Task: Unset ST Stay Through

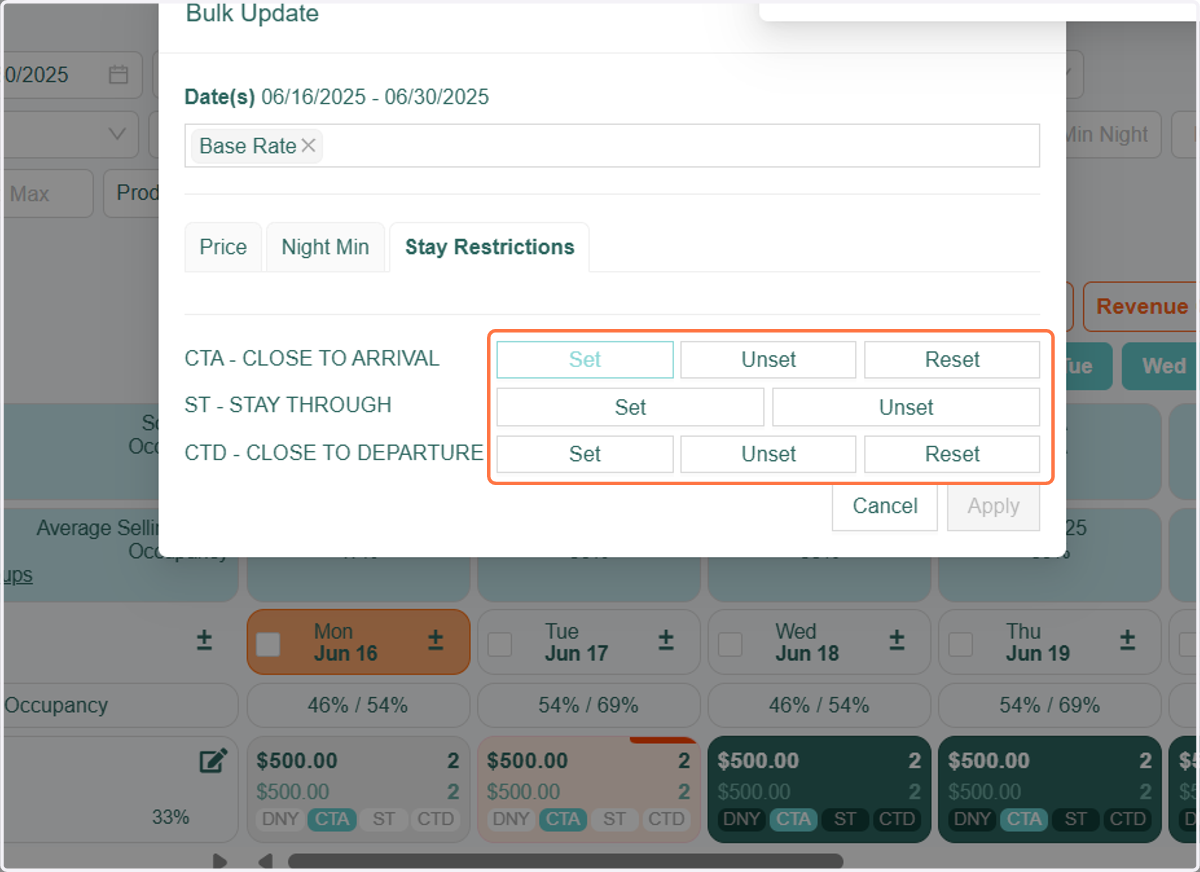Action: (x=906, y=407)
